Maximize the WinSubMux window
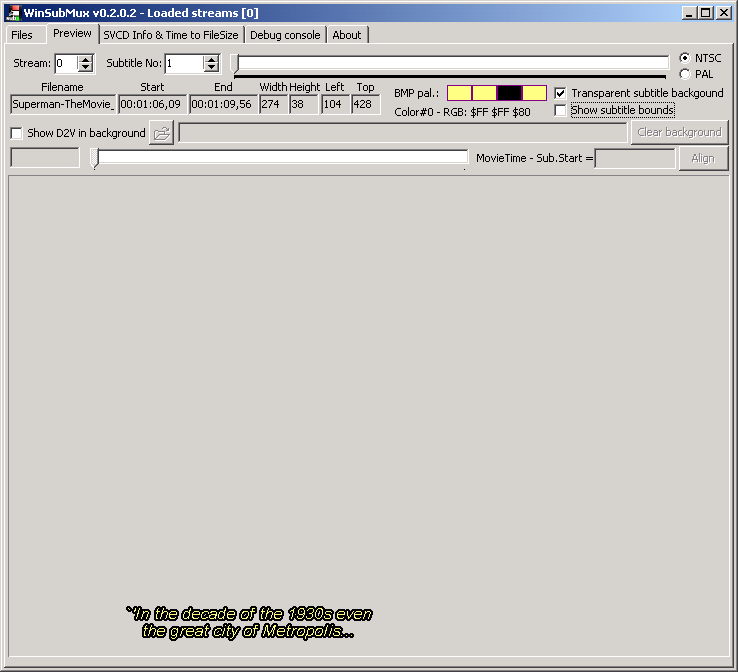 pos(706,12)
